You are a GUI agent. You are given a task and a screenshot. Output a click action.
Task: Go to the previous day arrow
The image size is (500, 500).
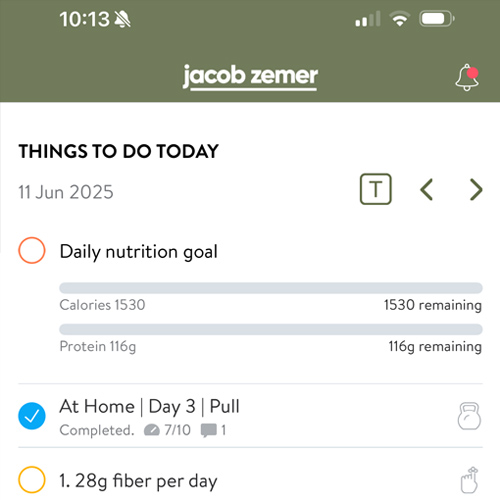click(427, 189)
